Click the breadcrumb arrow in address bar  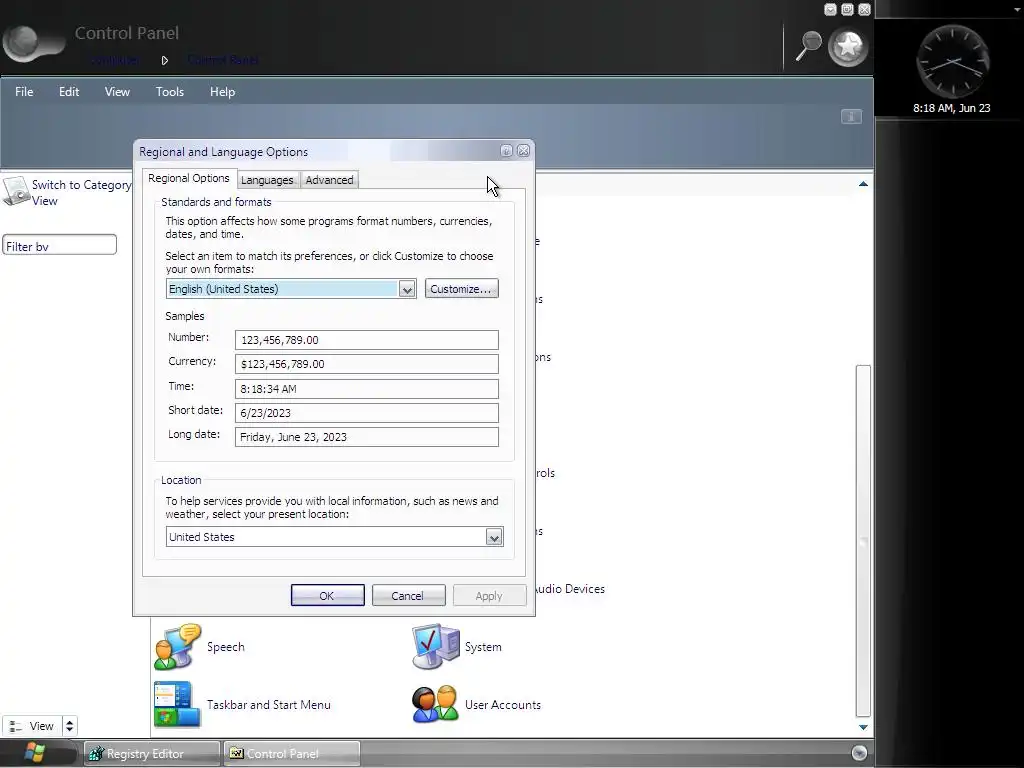point(165,60)
